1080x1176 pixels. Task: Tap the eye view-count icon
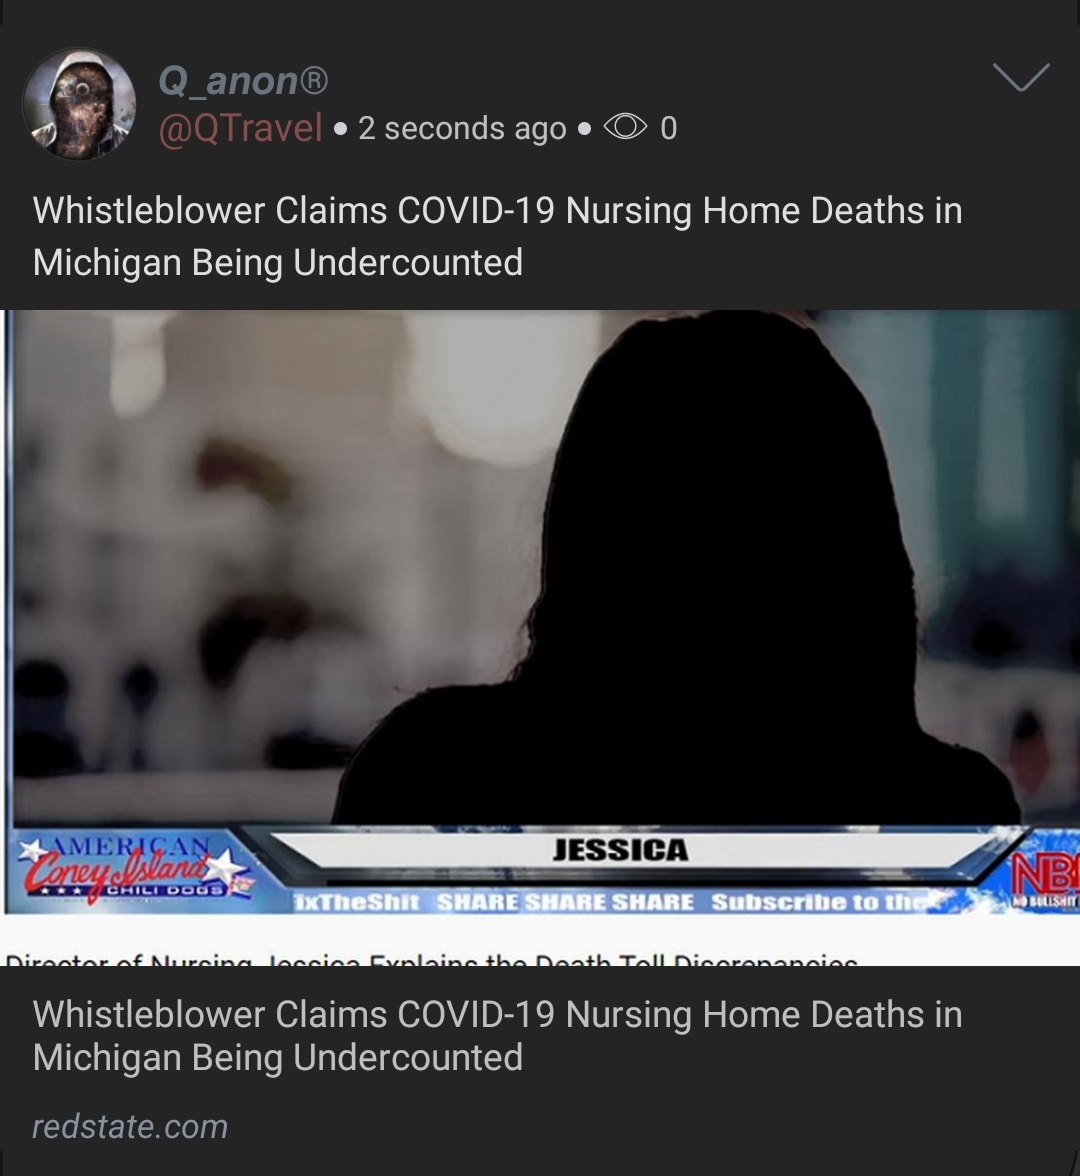(625, 127)
